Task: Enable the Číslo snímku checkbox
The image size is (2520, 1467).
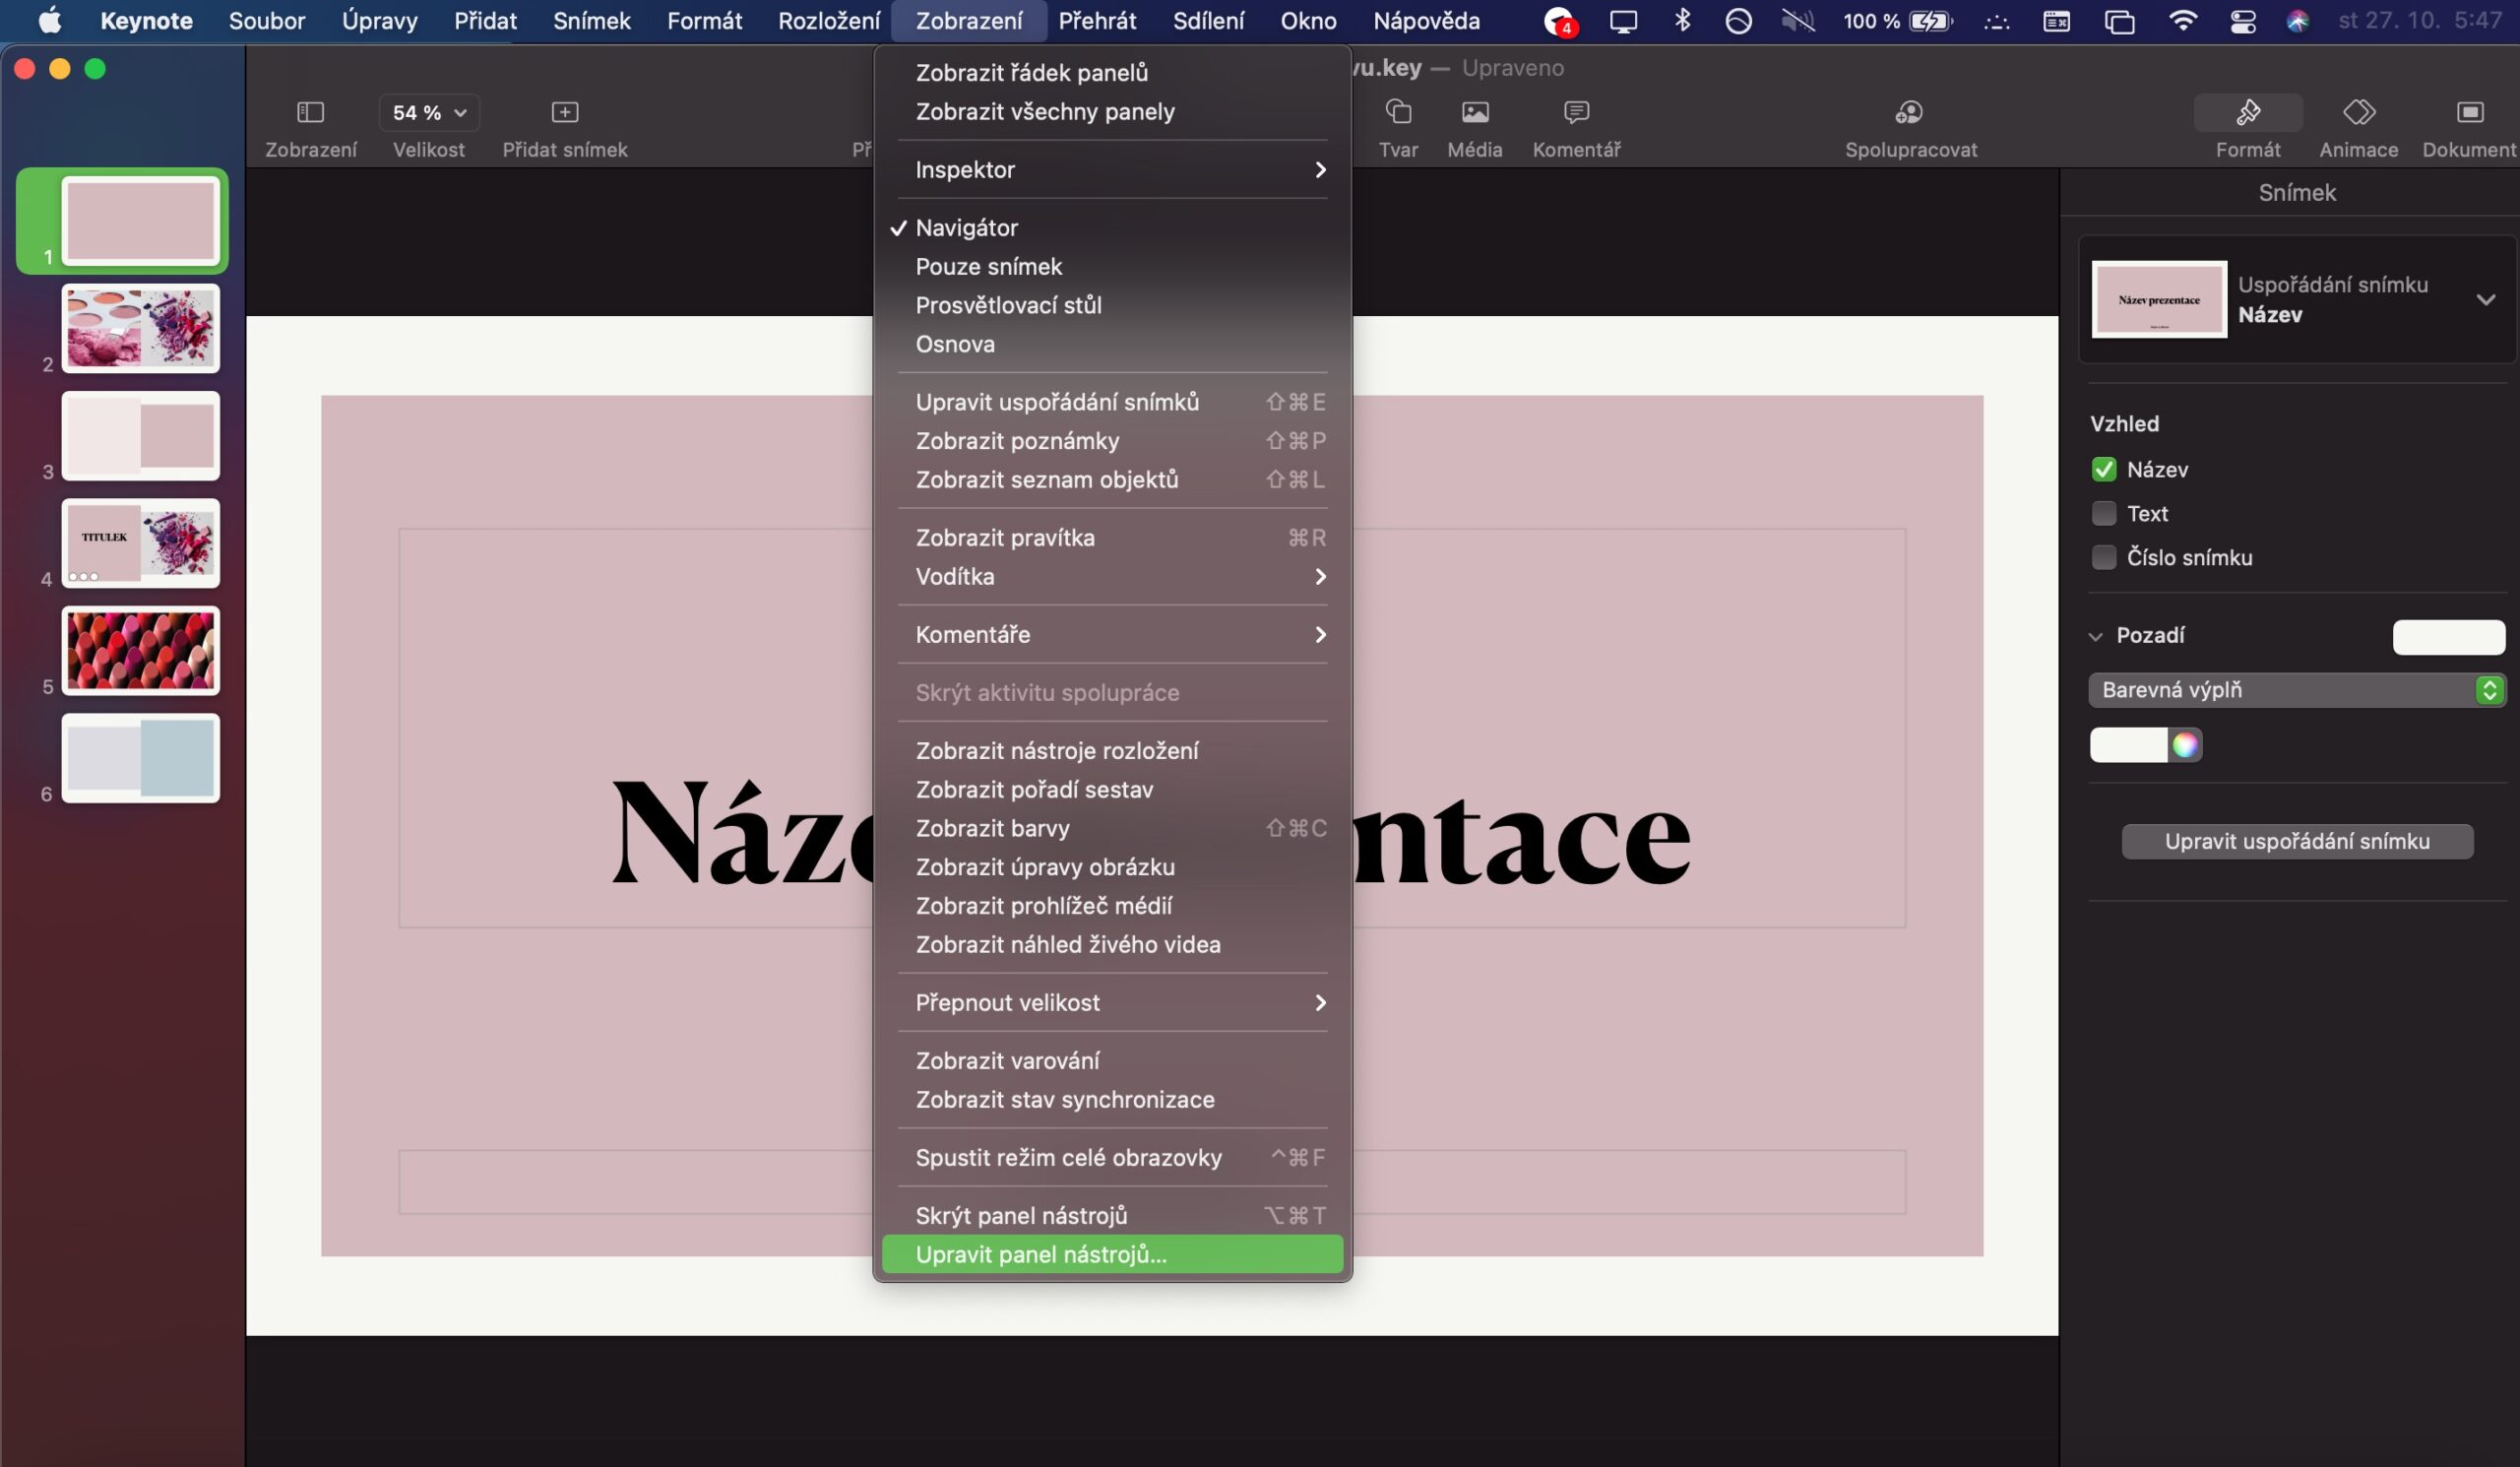Action: pyautogui.click(x=2103, y=557)
